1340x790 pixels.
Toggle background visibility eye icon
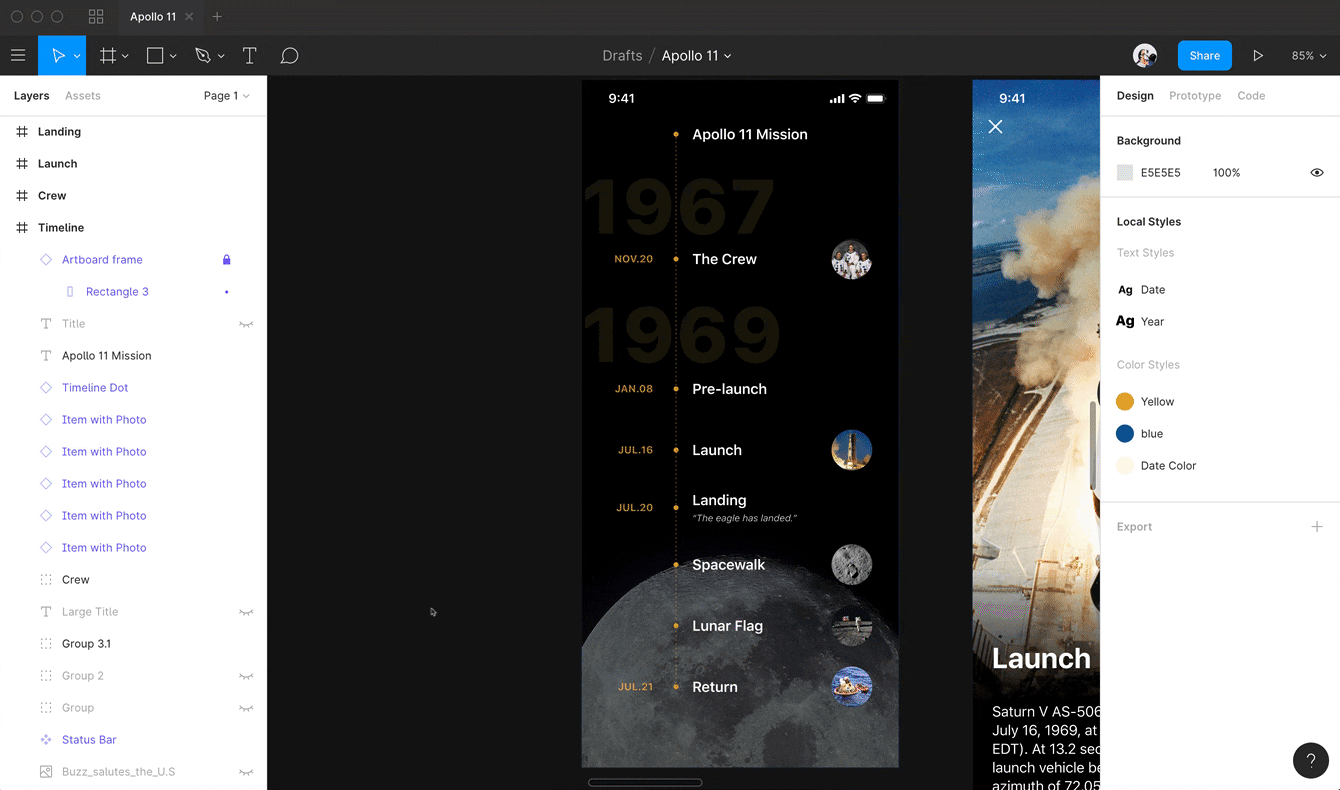1317,173
